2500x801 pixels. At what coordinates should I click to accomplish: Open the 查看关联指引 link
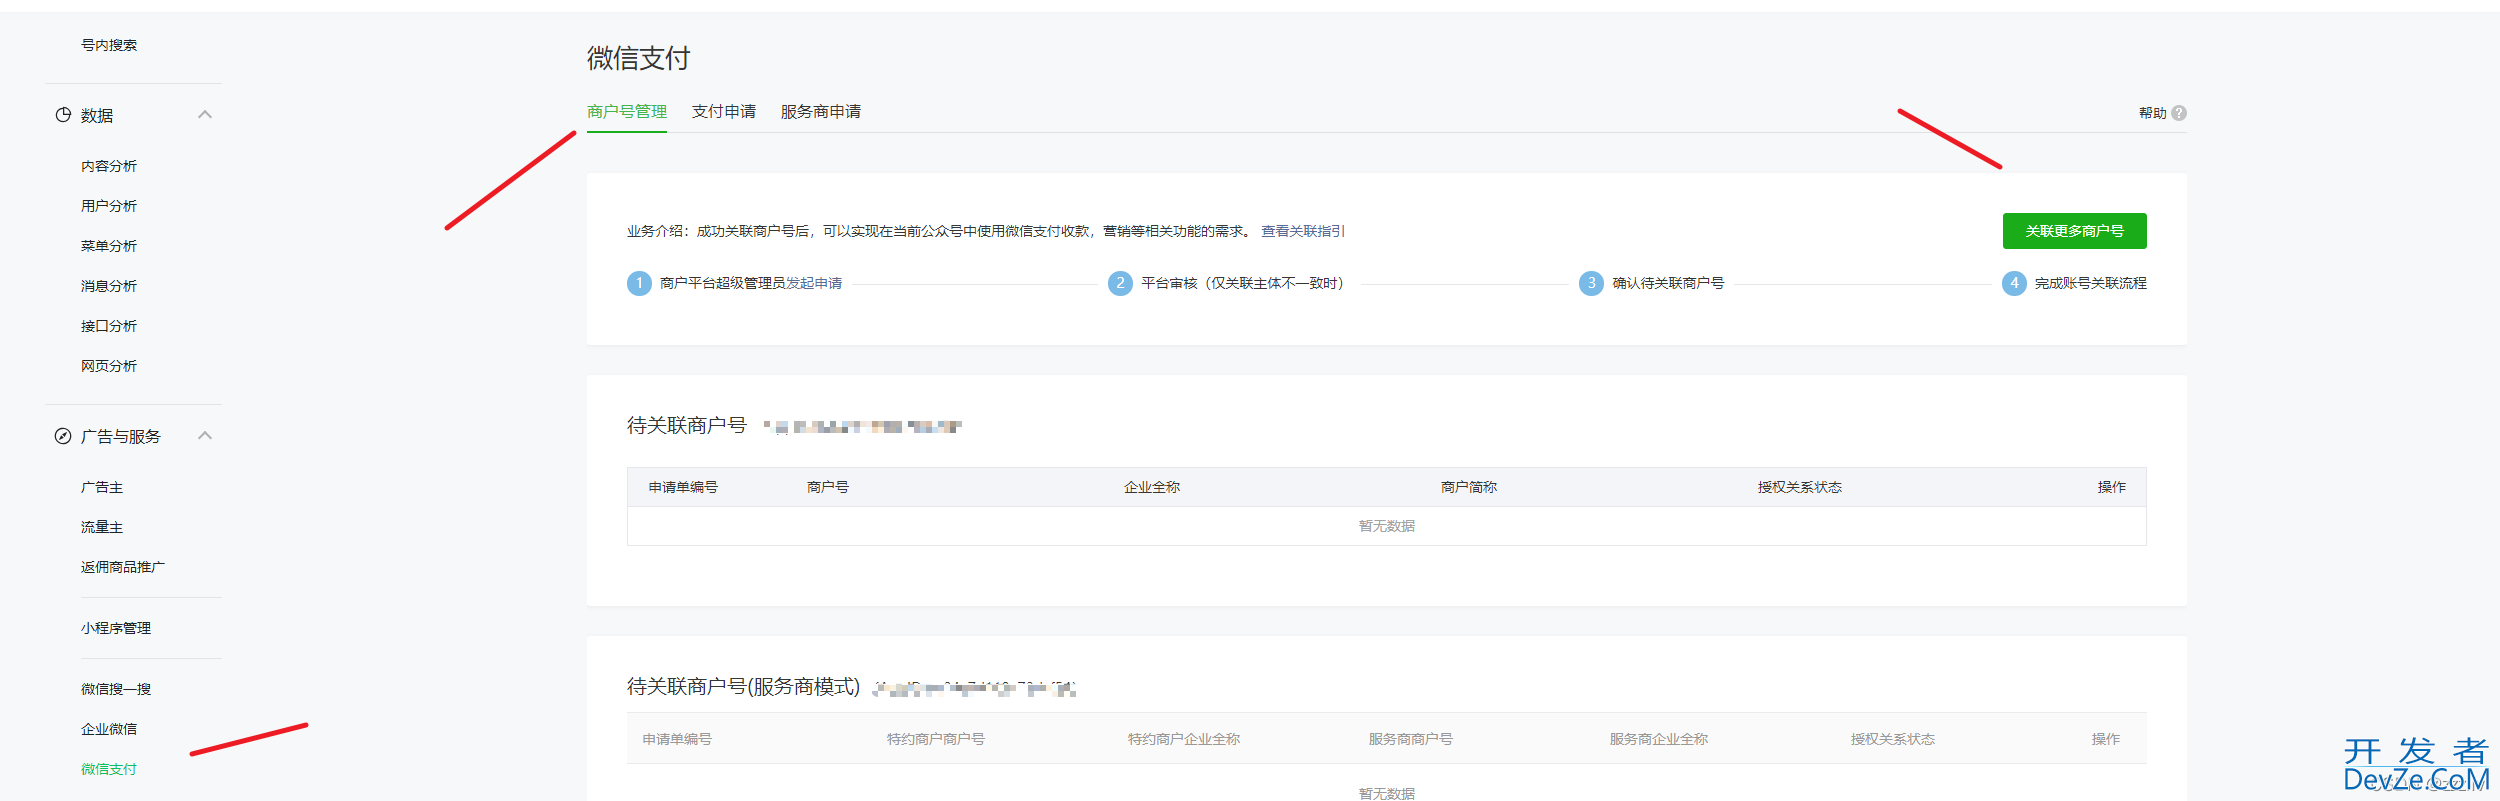coord(1303,231)
